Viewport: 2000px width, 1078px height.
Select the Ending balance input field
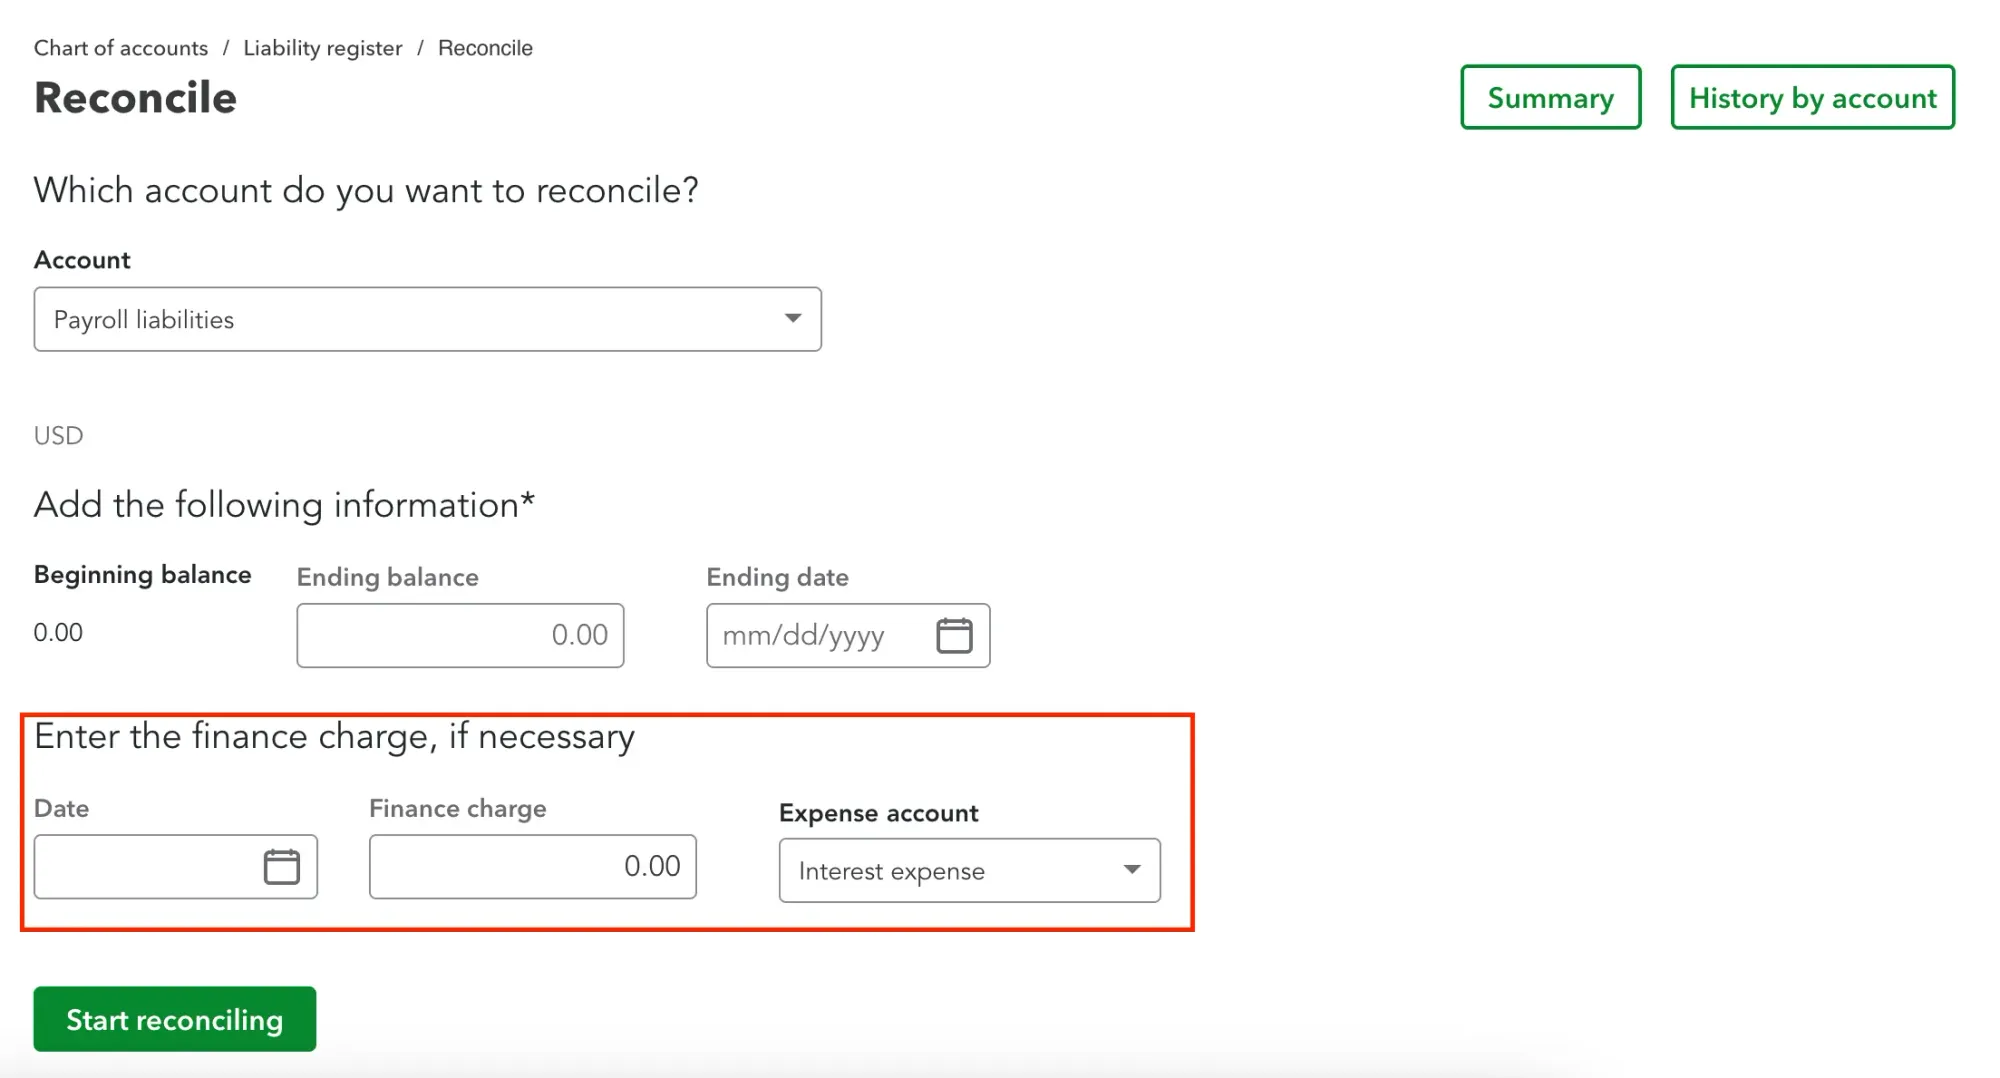coord(460,635)
